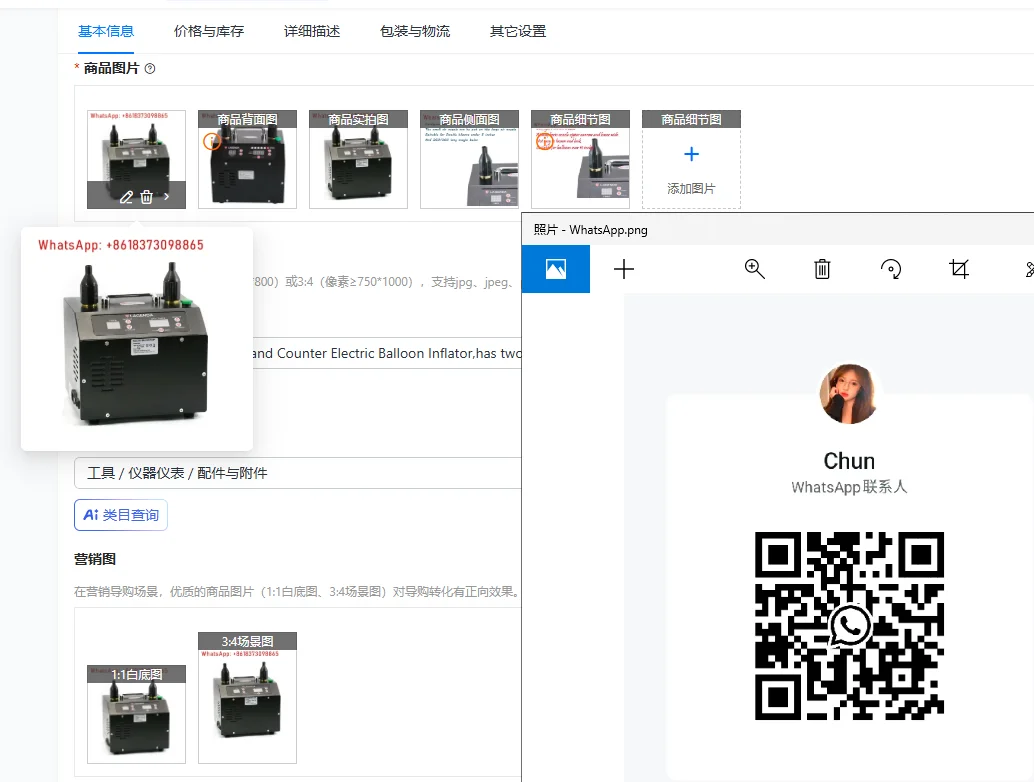The height and width of the screenshot is (782, 1034).
Task: Edit the first product image with pencil icon
Action: 126,196
